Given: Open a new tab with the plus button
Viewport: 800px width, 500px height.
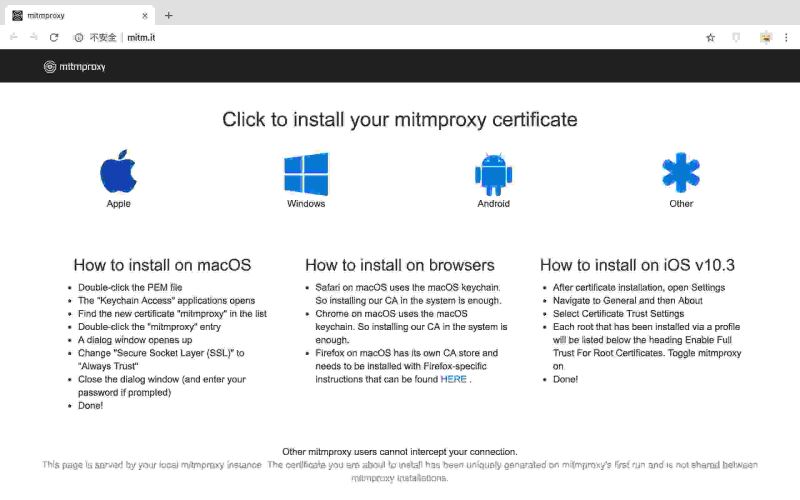Looking at the screenshot, I should [x=168, y=15].
